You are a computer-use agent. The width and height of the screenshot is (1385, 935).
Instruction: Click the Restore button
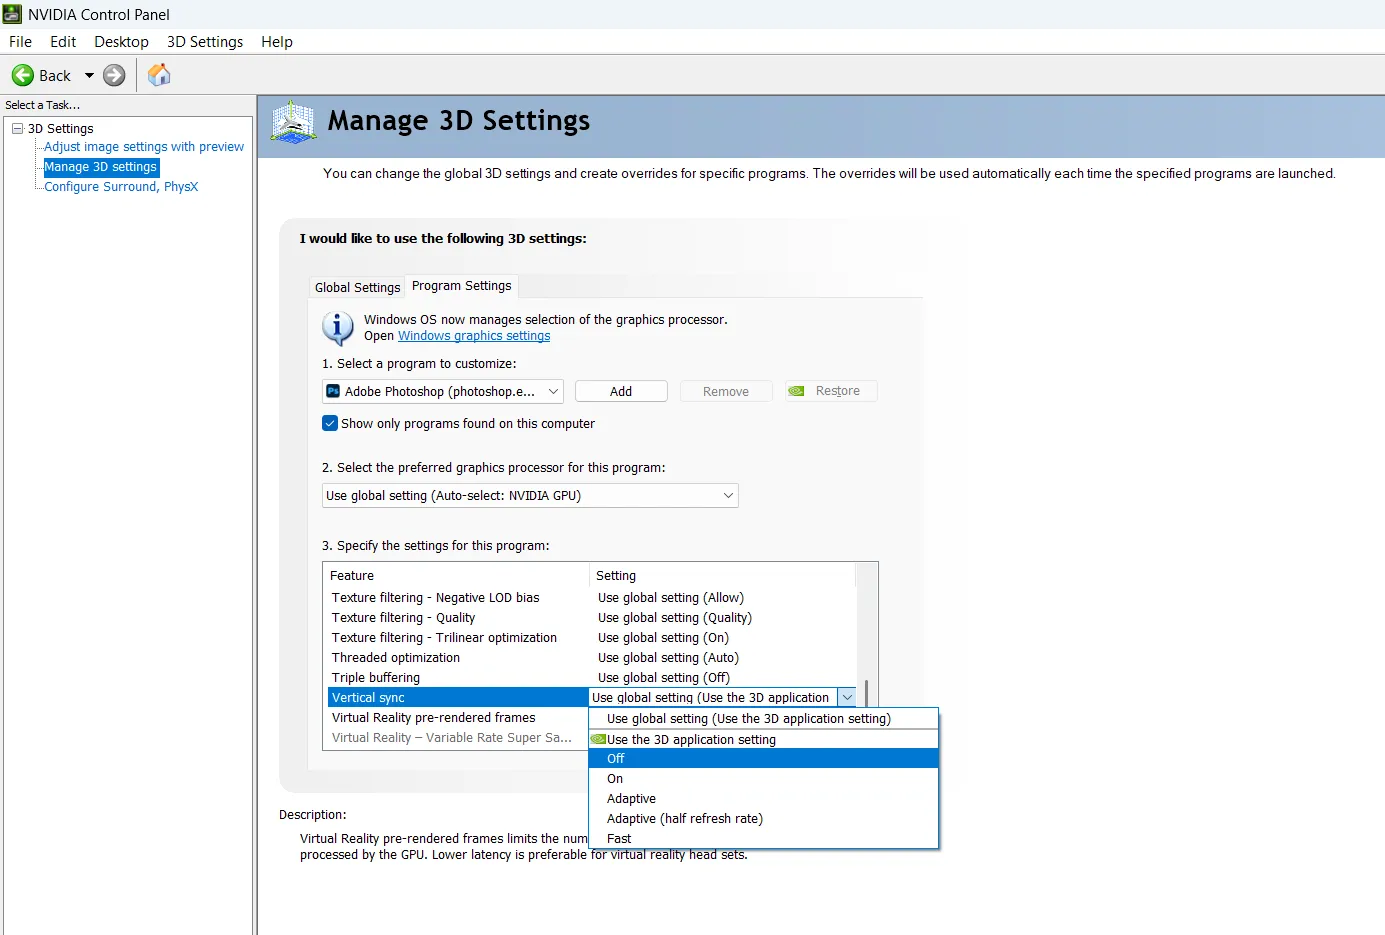[x=831, y=391]
